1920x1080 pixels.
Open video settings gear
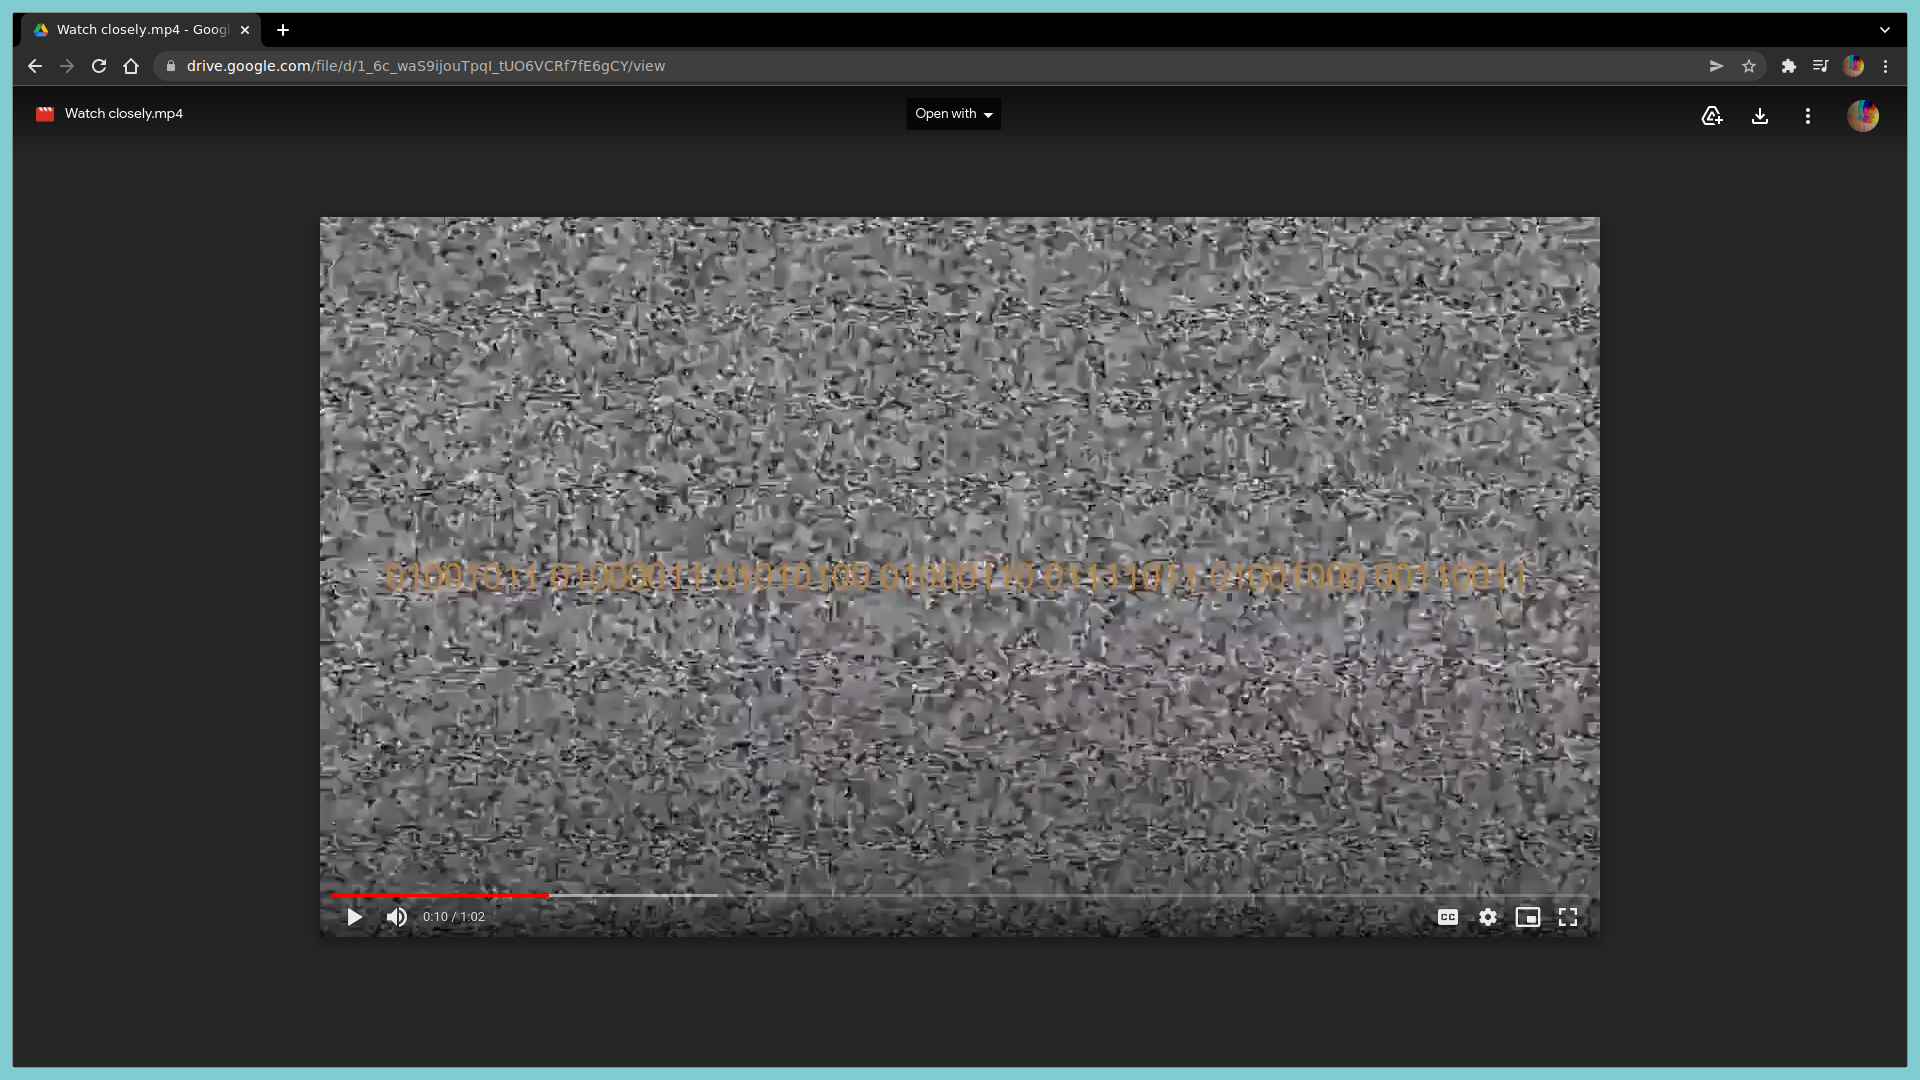tap(1488, 917)
